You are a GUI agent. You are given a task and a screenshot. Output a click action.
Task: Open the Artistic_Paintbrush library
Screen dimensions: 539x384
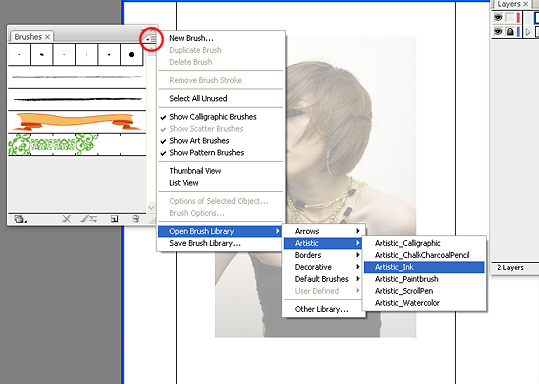424,279
